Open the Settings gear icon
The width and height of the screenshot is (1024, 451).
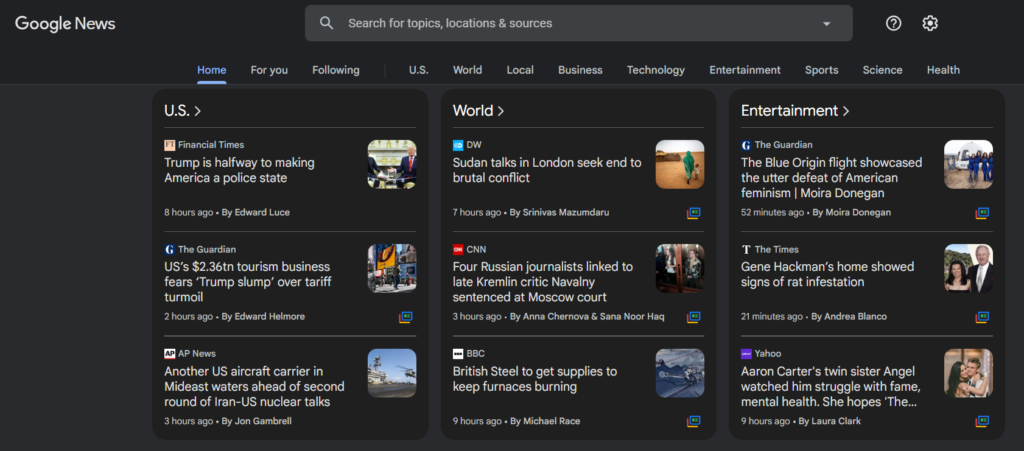(x=930, y=23)
